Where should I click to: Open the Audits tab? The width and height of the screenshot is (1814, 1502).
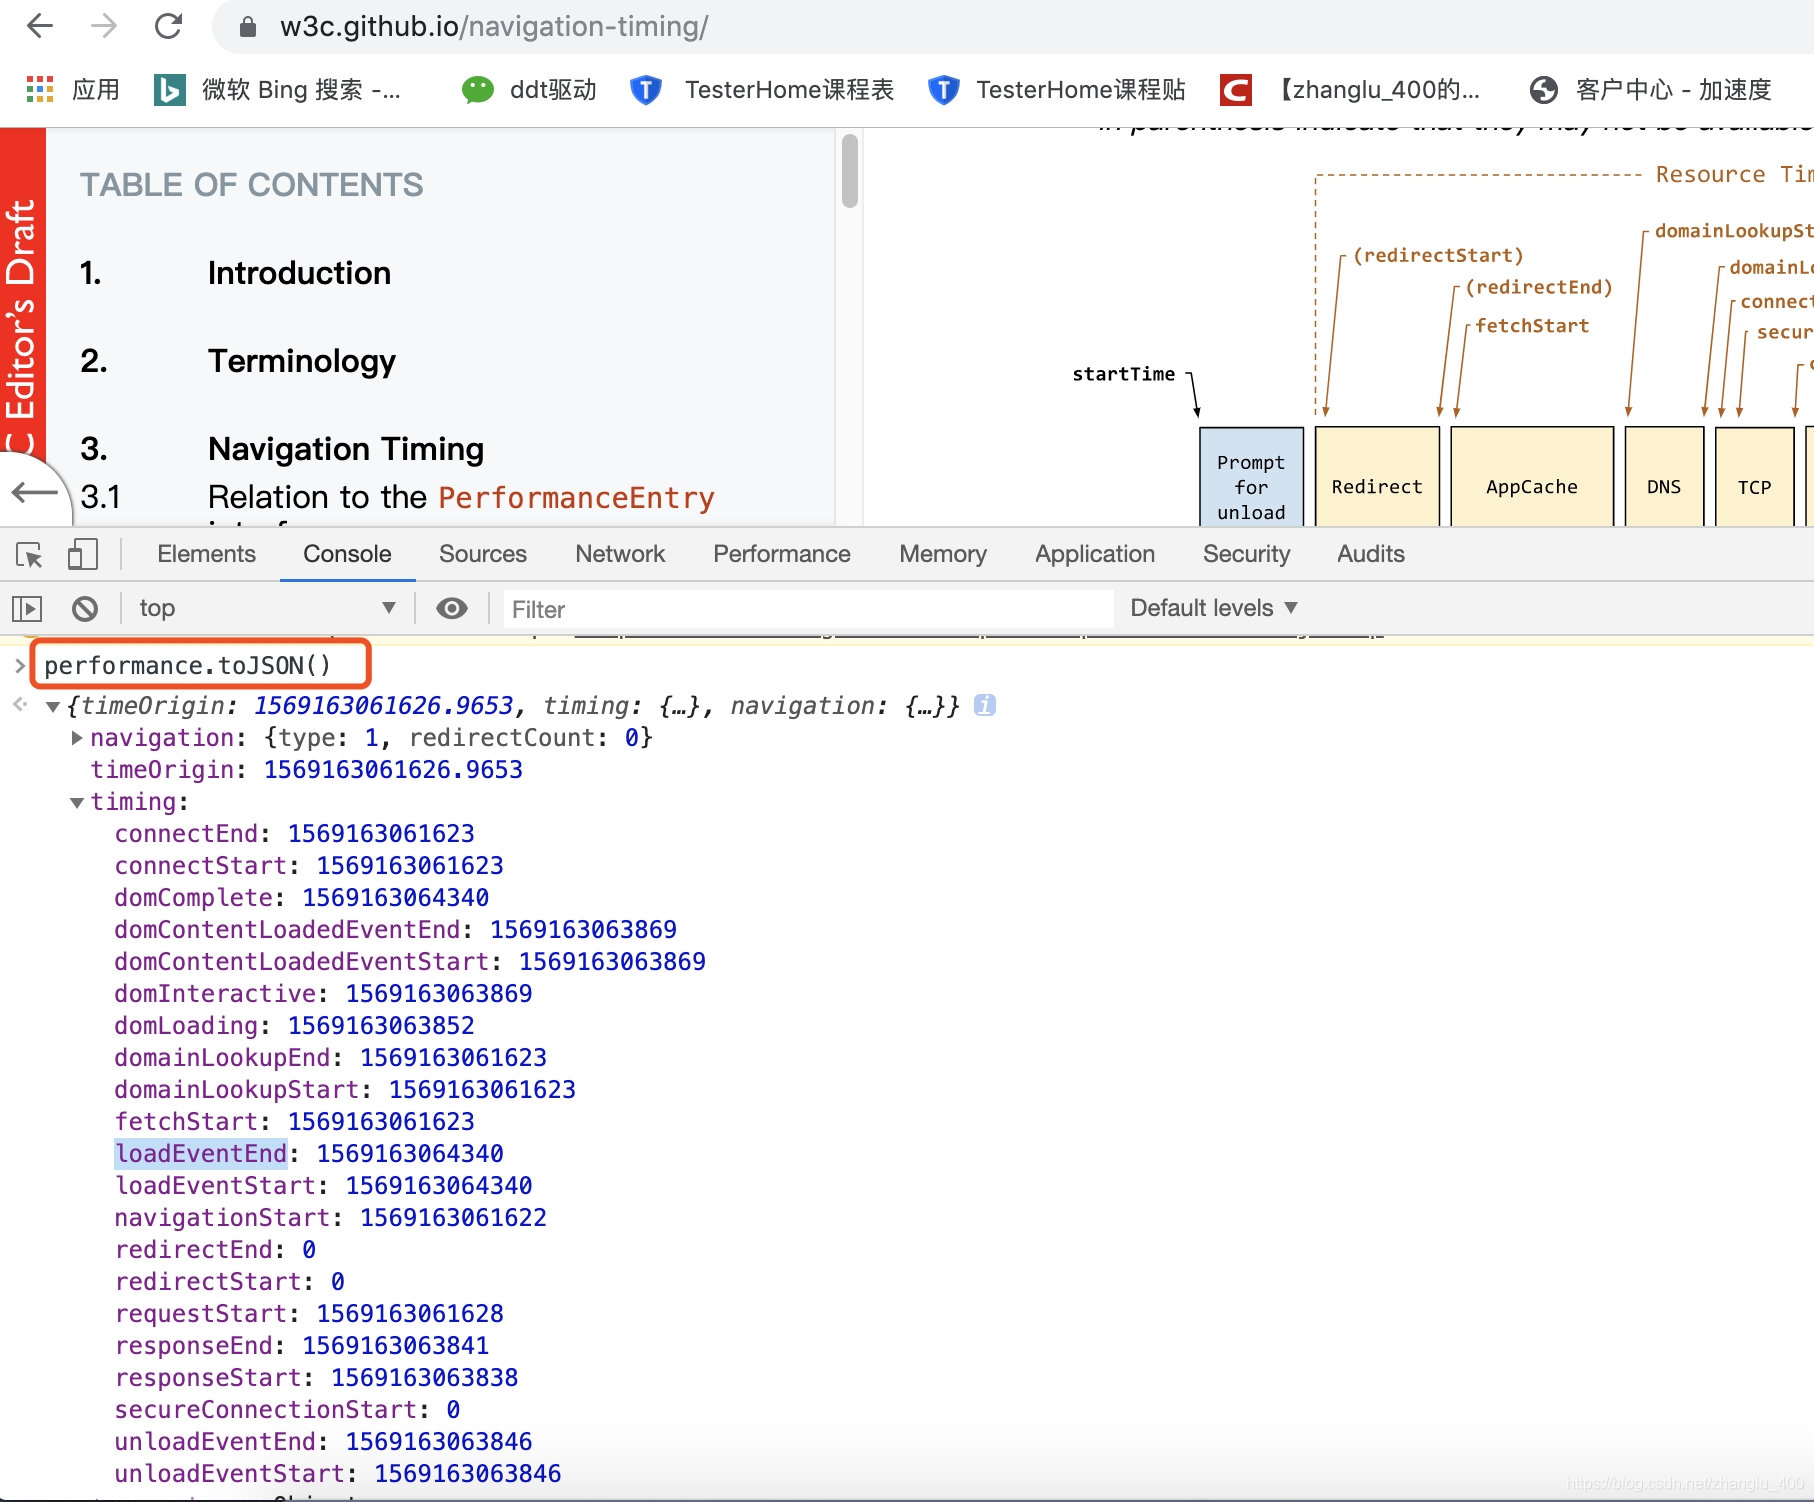click(x=1371, y=554)
